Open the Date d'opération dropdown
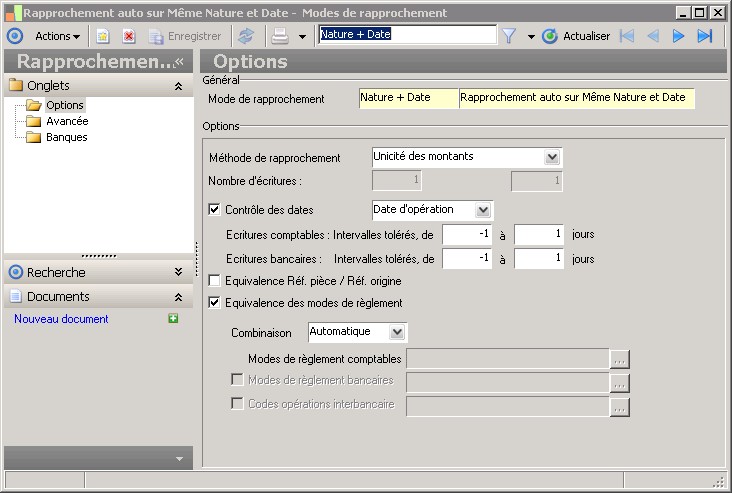Image resolution: width=732 pixels, height=493 pixels. click(x=483, y=210)
